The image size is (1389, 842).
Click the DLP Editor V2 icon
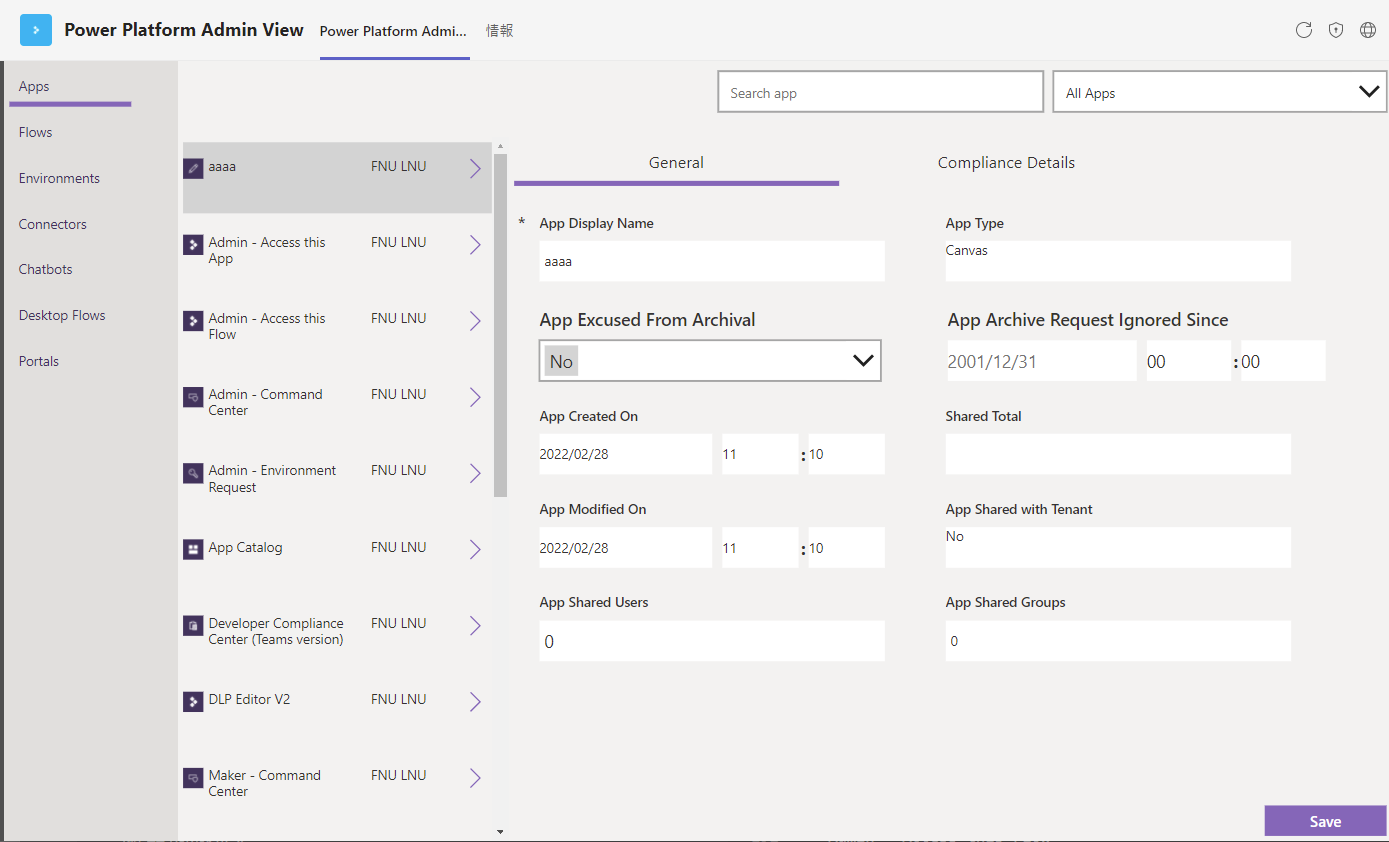[x=193, y=701]
